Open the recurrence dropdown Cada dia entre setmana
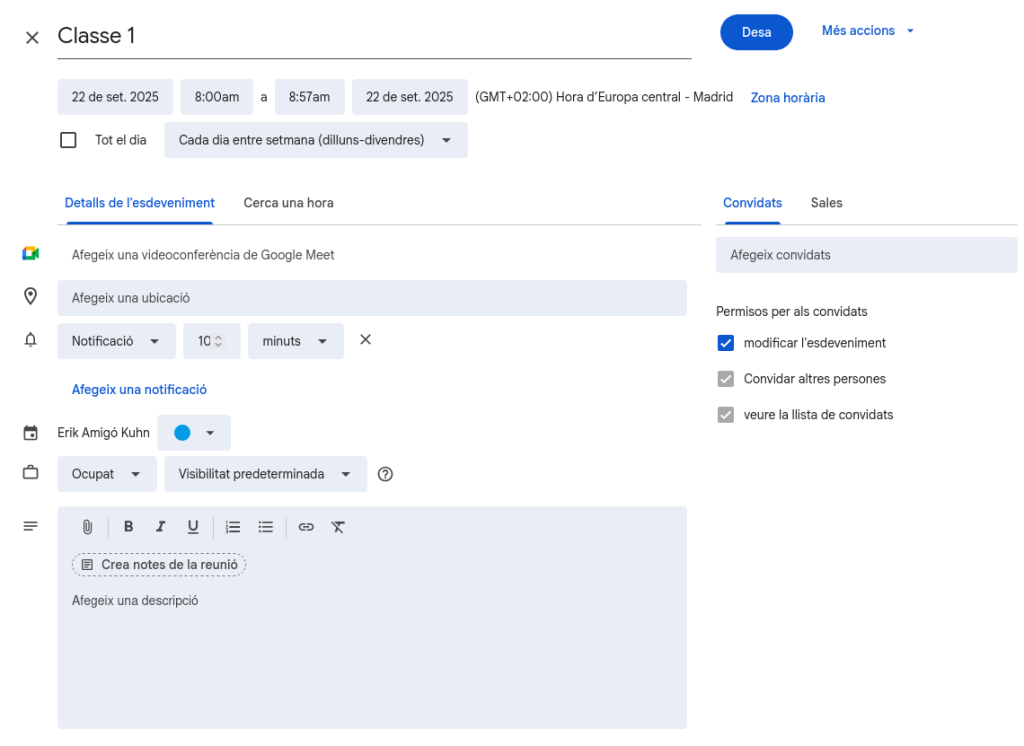 [315, 140]
